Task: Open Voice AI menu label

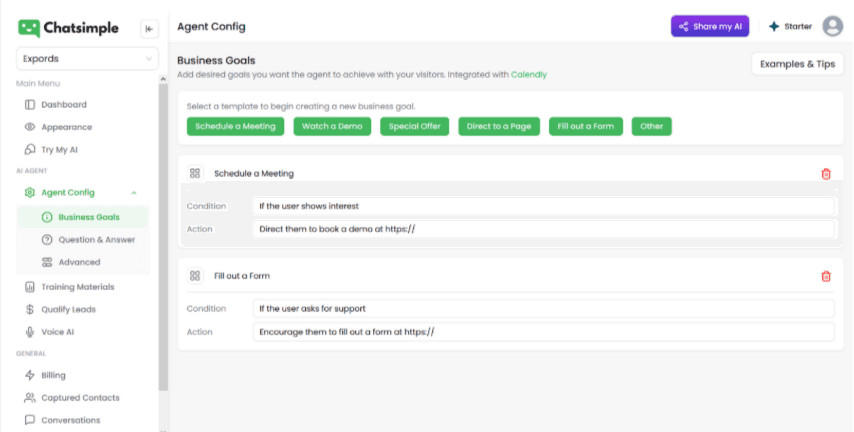Action: tap(58, 332)
